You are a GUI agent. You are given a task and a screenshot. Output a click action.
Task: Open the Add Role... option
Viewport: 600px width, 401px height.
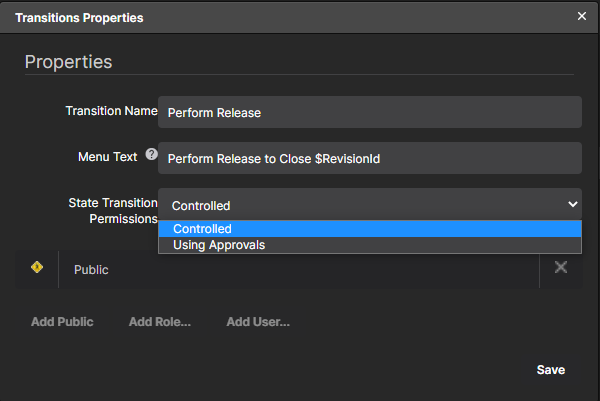160,322
